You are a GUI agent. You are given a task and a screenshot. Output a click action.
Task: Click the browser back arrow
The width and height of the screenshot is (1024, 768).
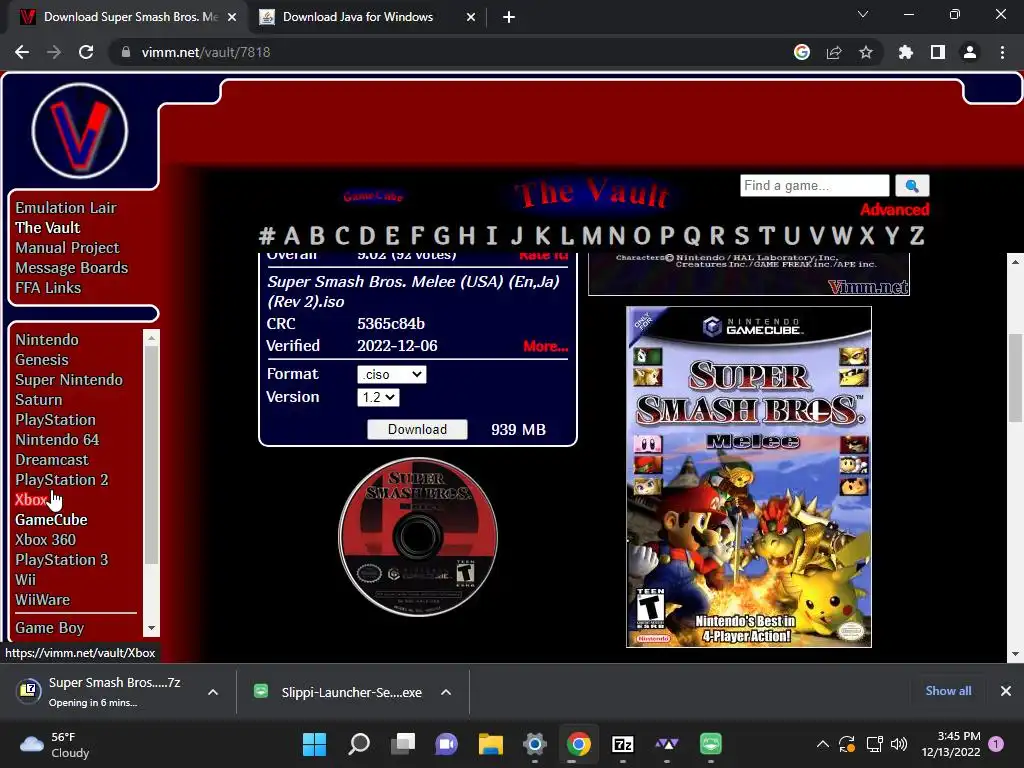22,52
